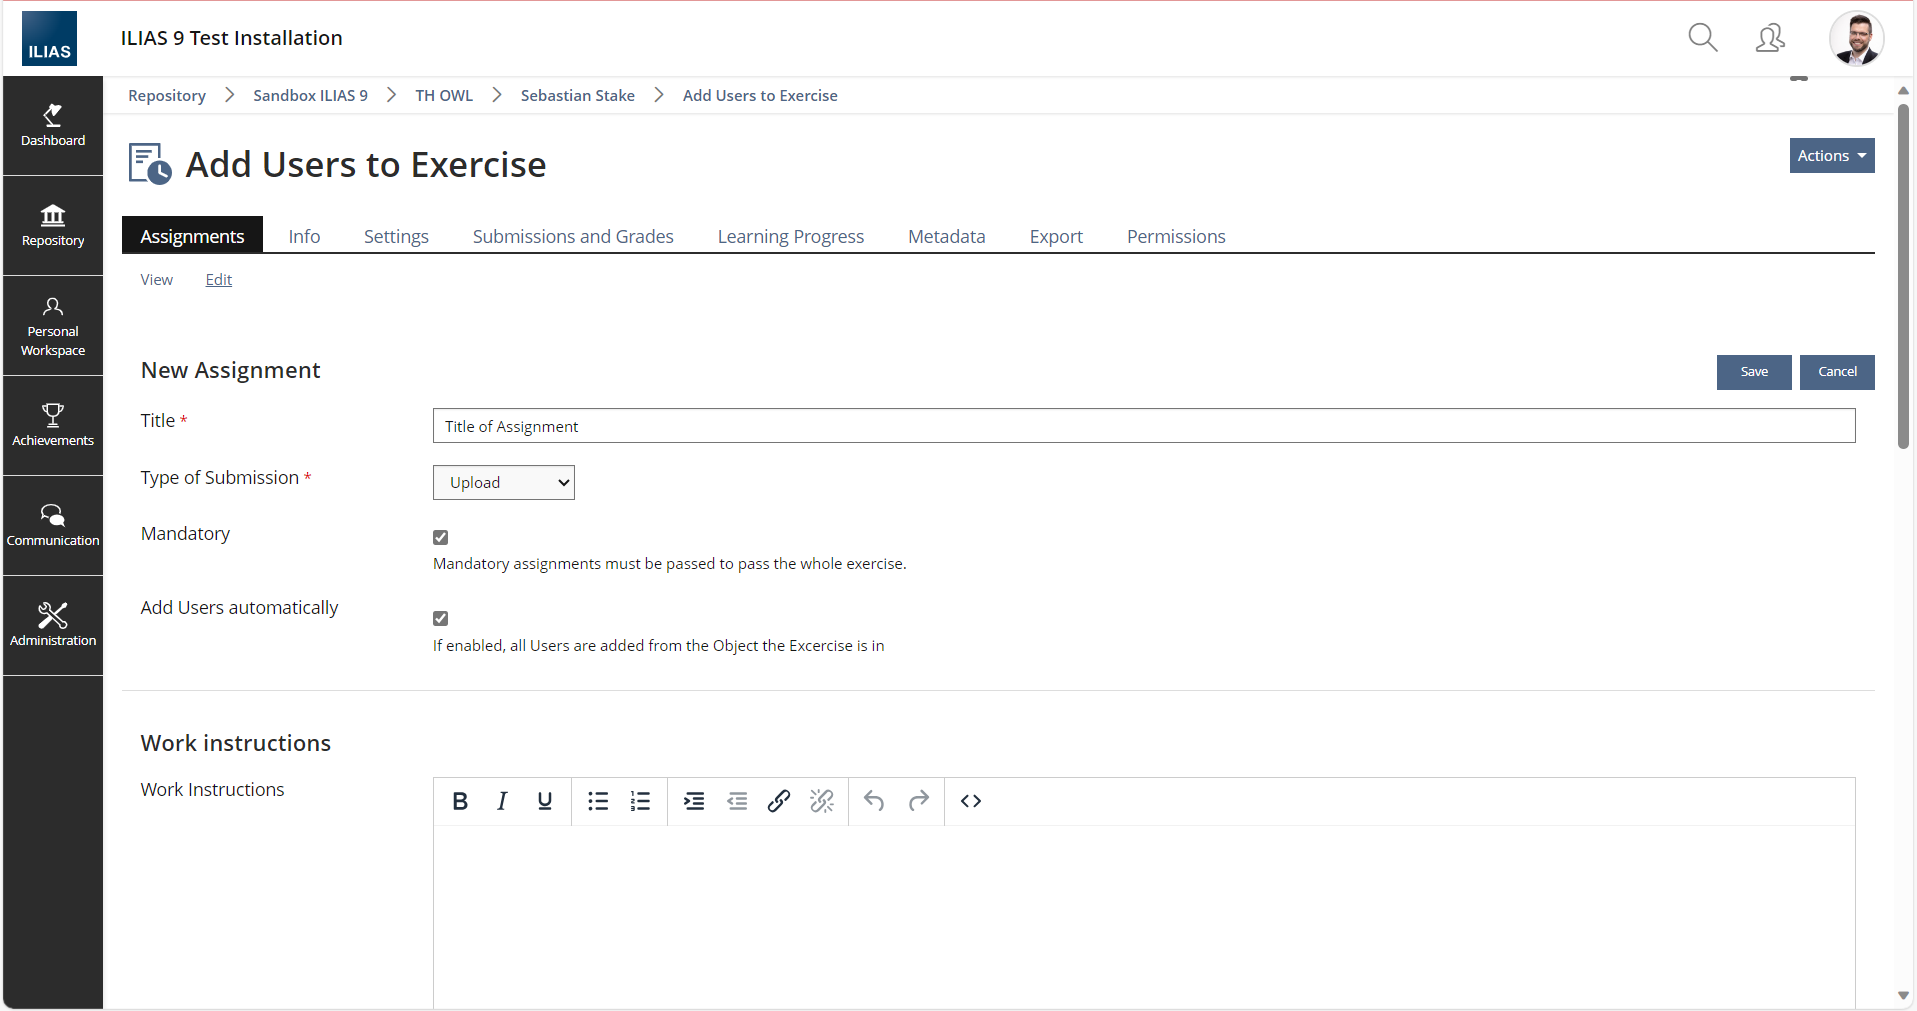Screen dimensions: 1917x1011
Task: Click the insert link icon
Action: [x=779, y=801]
